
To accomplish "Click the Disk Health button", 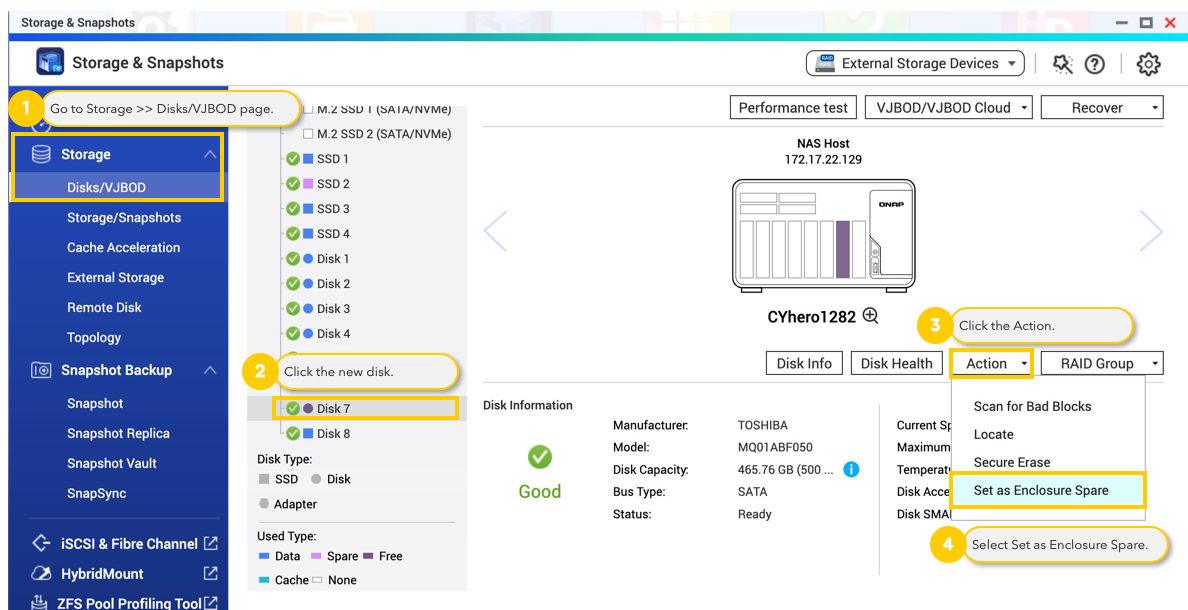I will 896,364.
